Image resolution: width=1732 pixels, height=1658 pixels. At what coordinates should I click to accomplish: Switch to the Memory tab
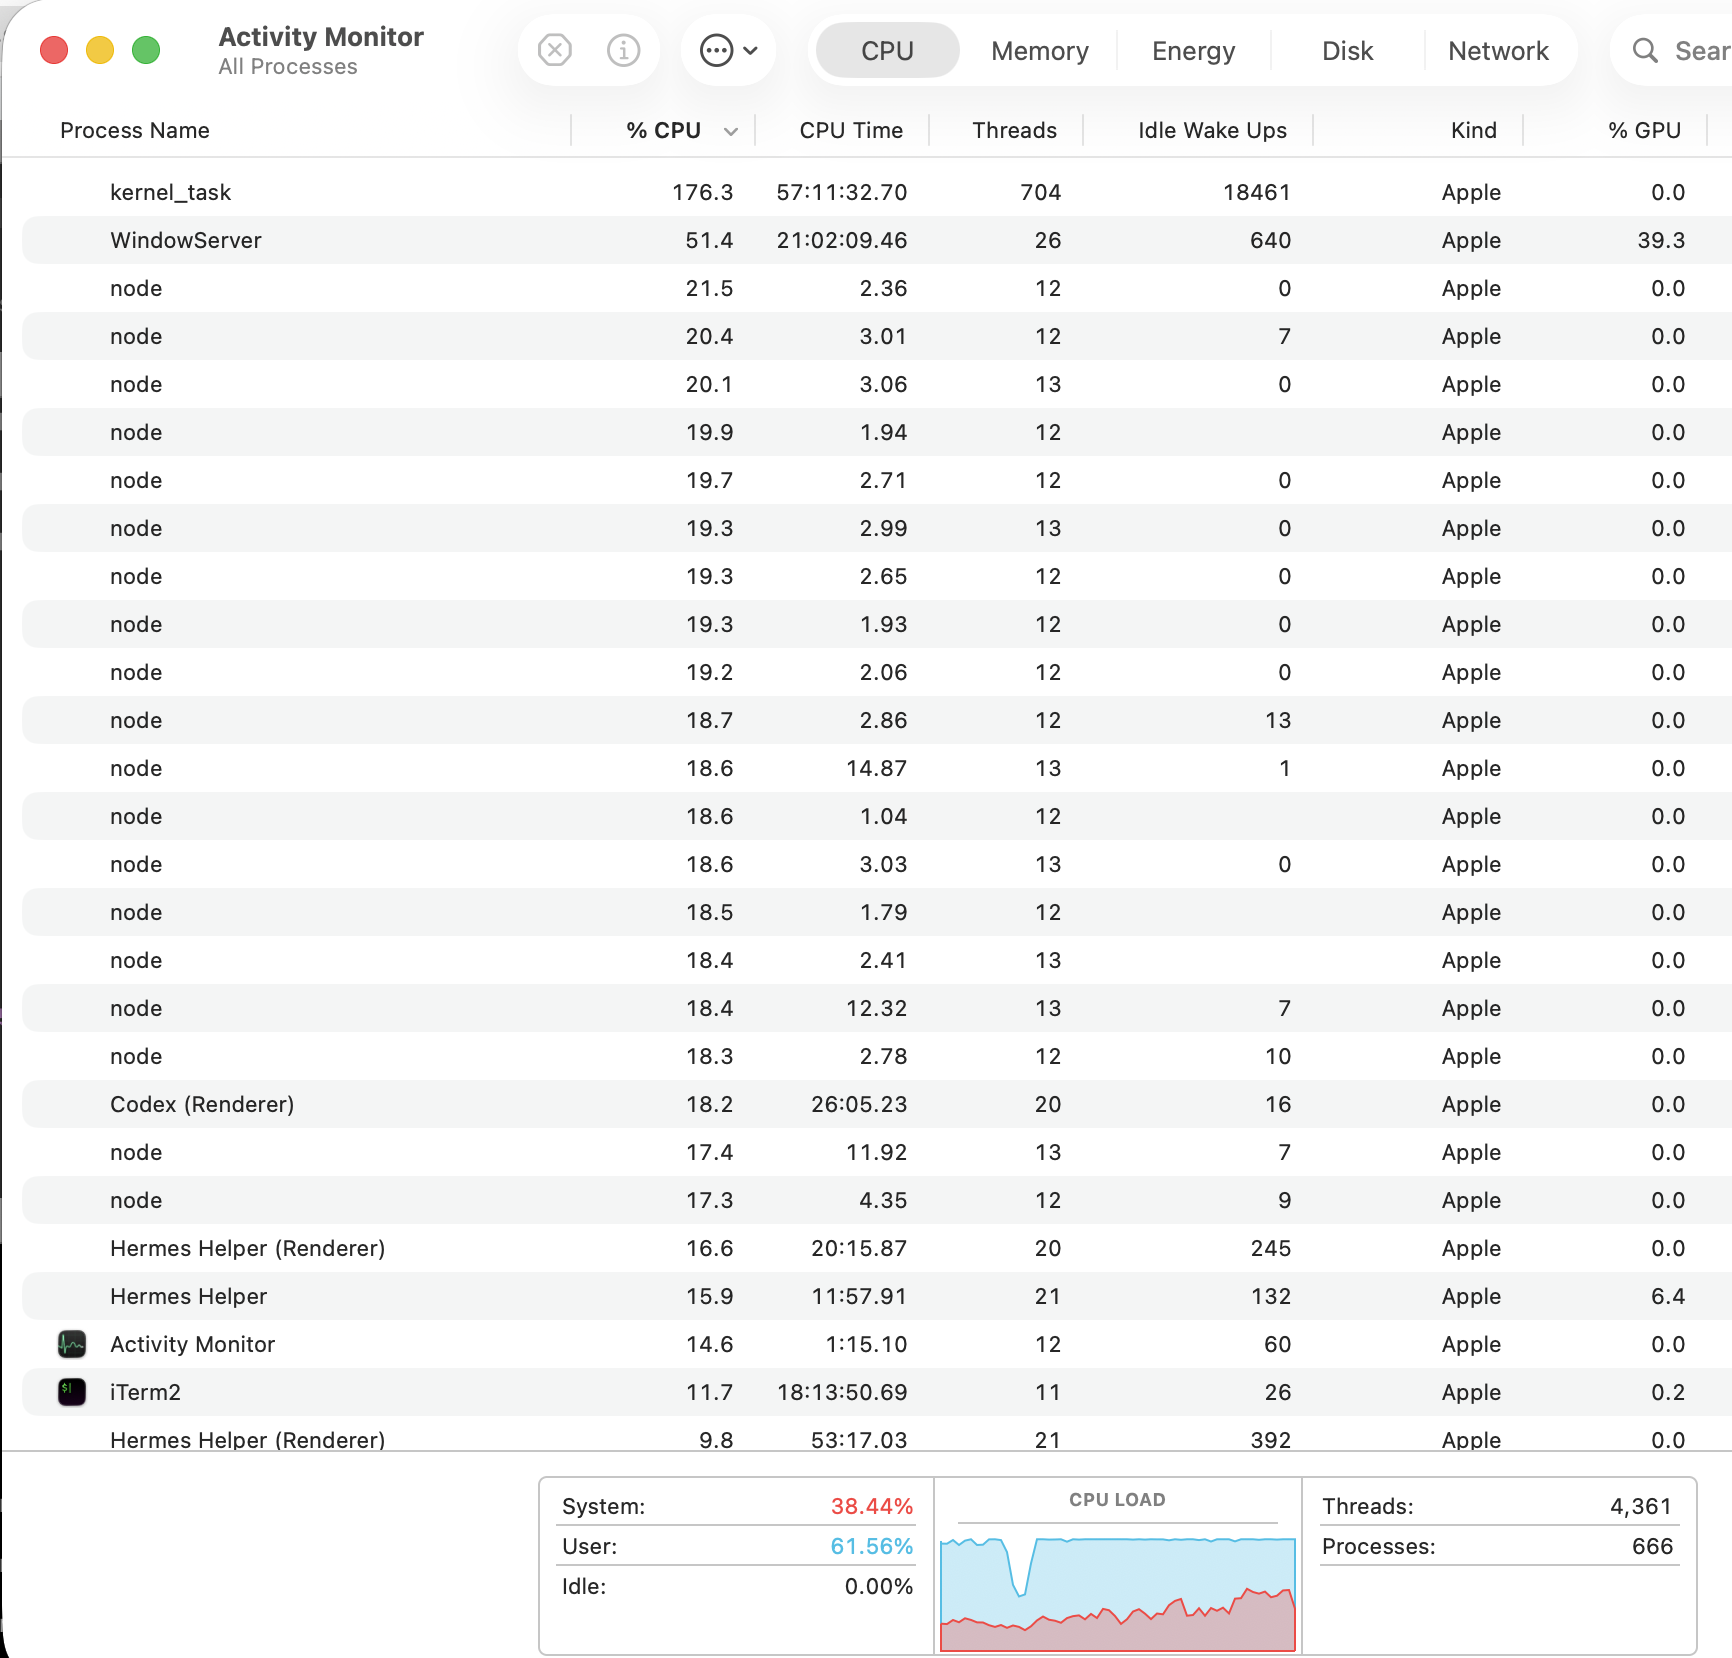tap(1040, 50)
